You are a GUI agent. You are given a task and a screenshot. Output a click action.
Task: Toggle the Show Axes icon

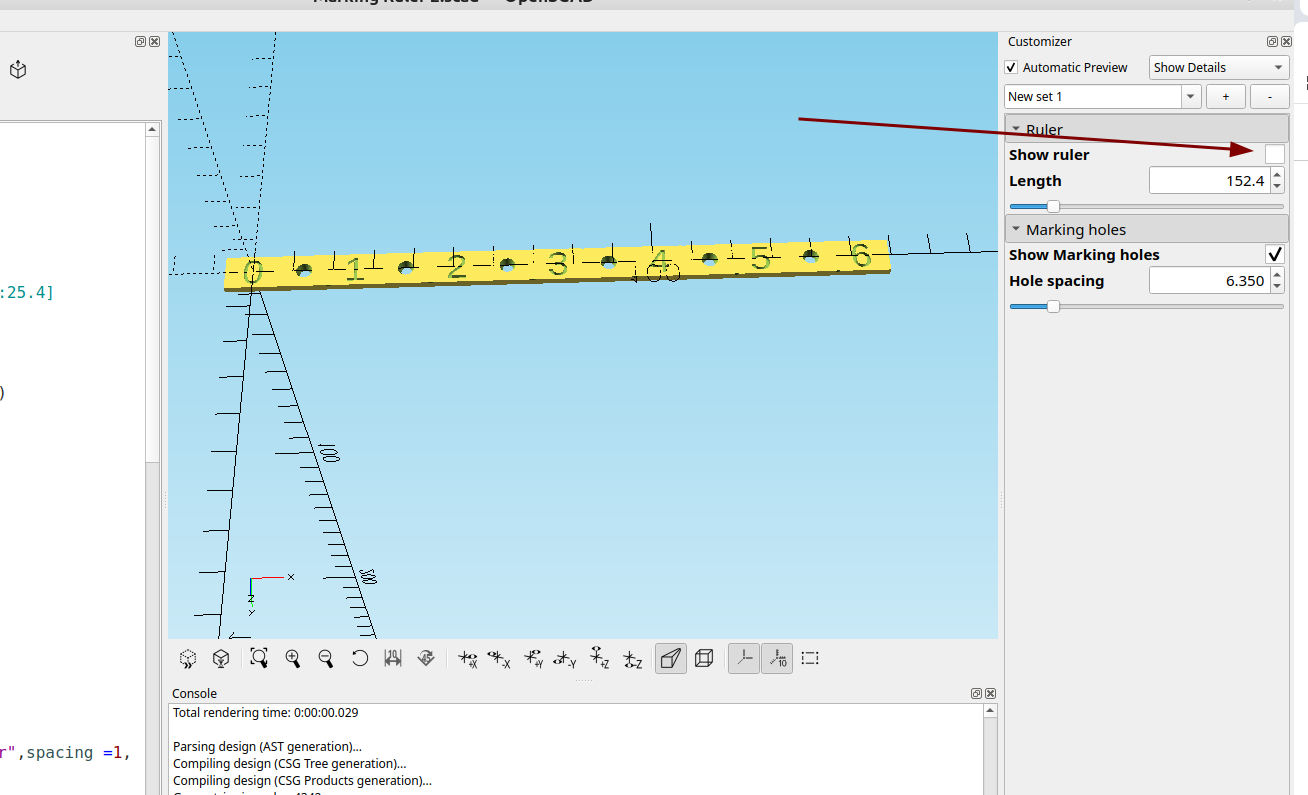click(x=743, y=658)
